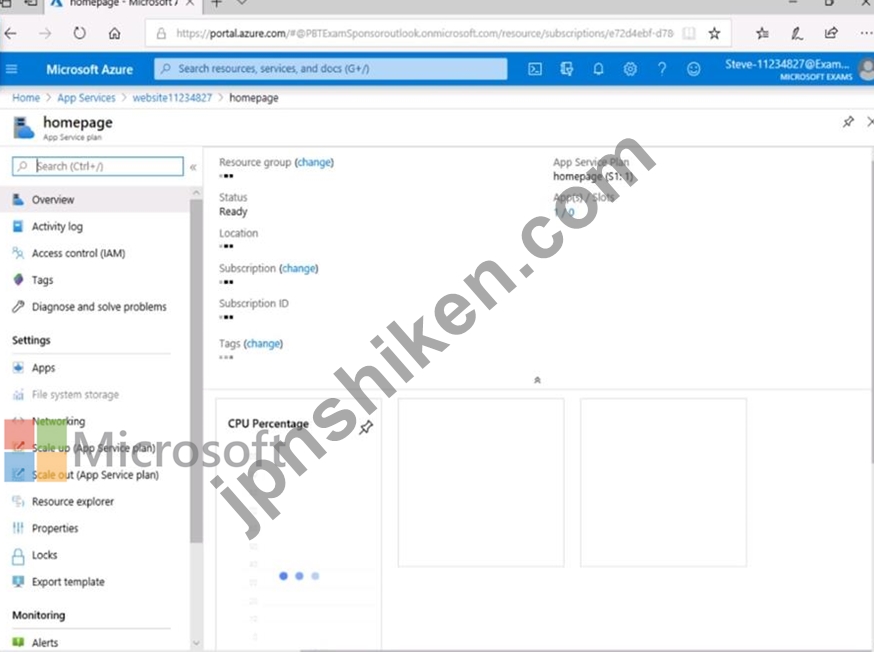Click the Status value Ready

[x=233, y=212]
